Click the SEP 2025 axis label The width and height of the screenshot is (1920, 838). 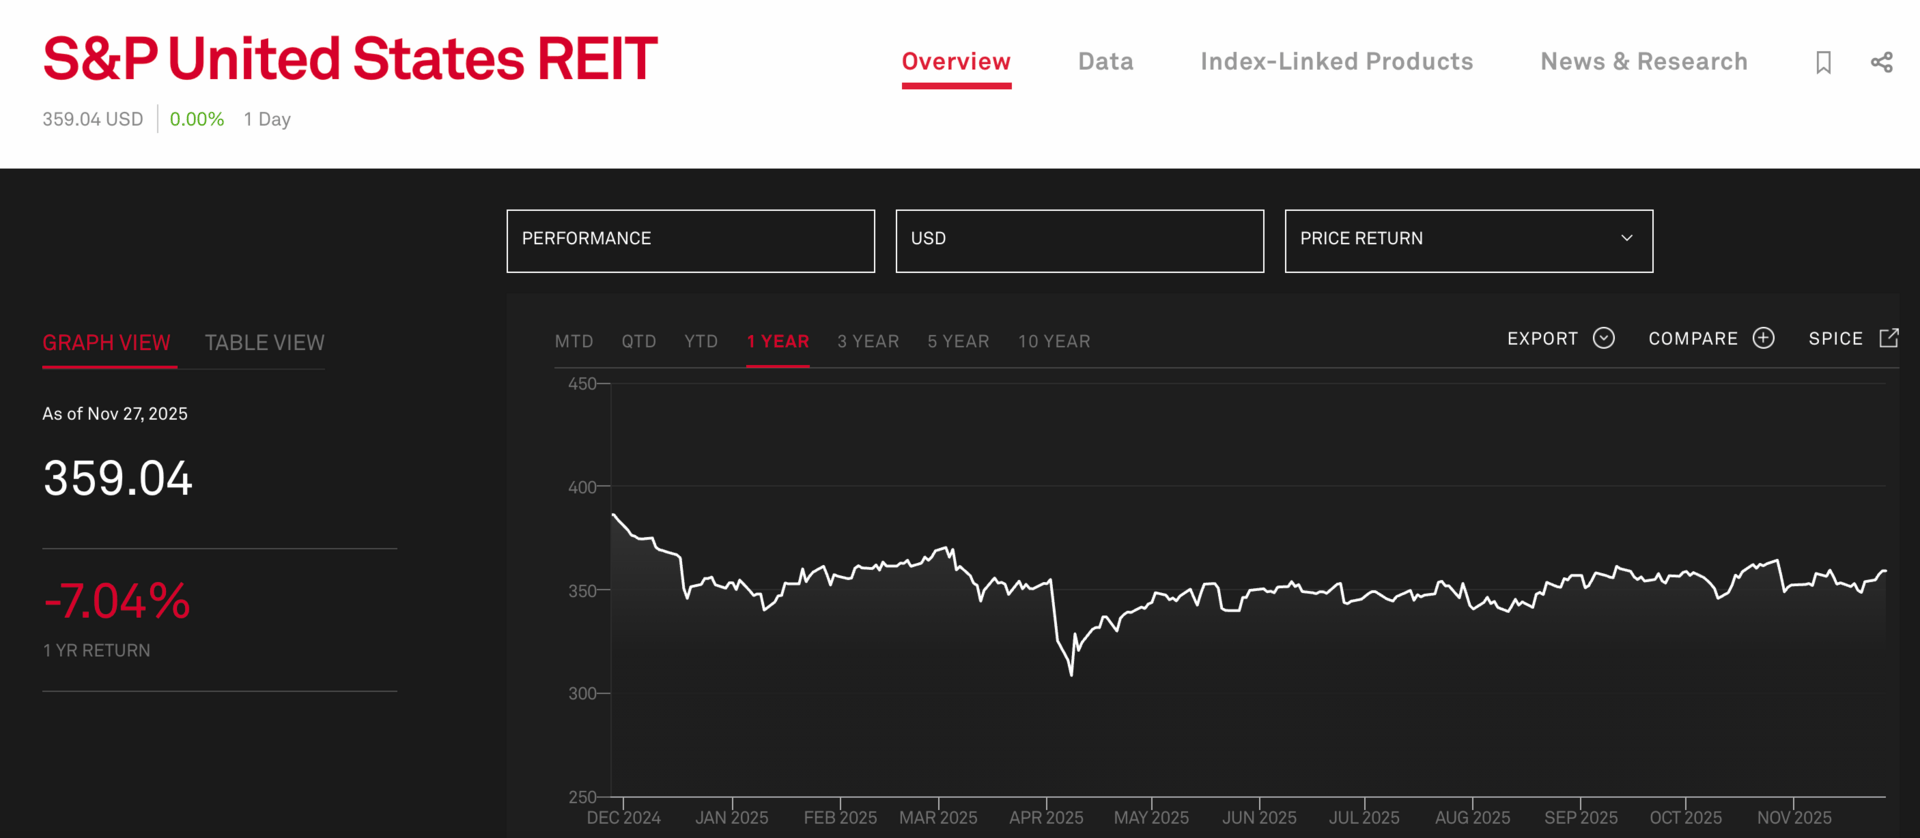pyautogui.click(x=1581, y=818)
